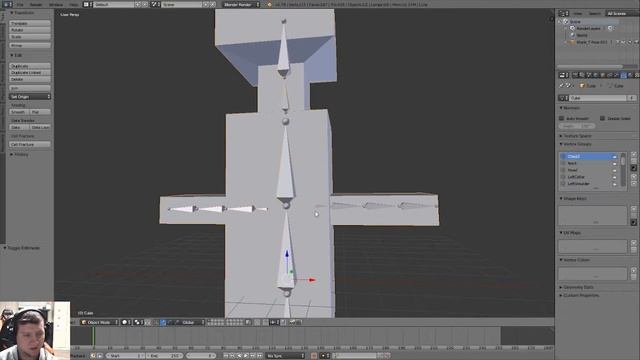Open the outliner View menu
This screenshot has width=640, height=360.
click(578, 13)
